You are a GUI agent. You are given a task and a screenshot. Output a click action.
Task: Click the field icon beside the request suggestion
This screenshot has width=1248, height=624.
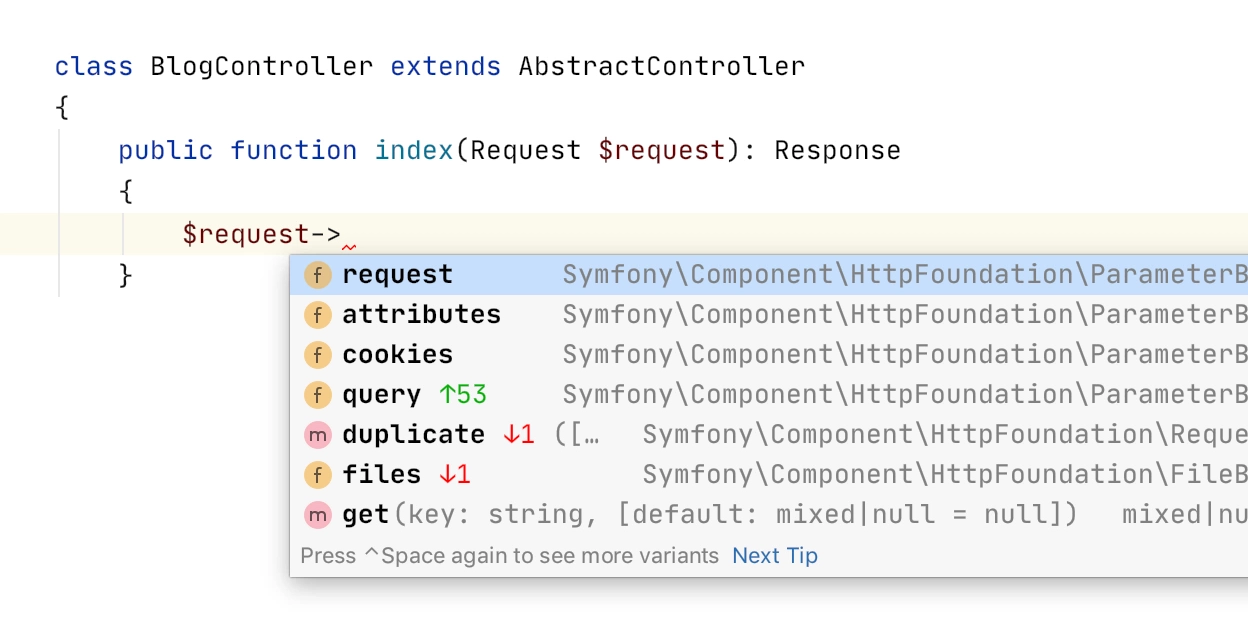tap(317, 275)
